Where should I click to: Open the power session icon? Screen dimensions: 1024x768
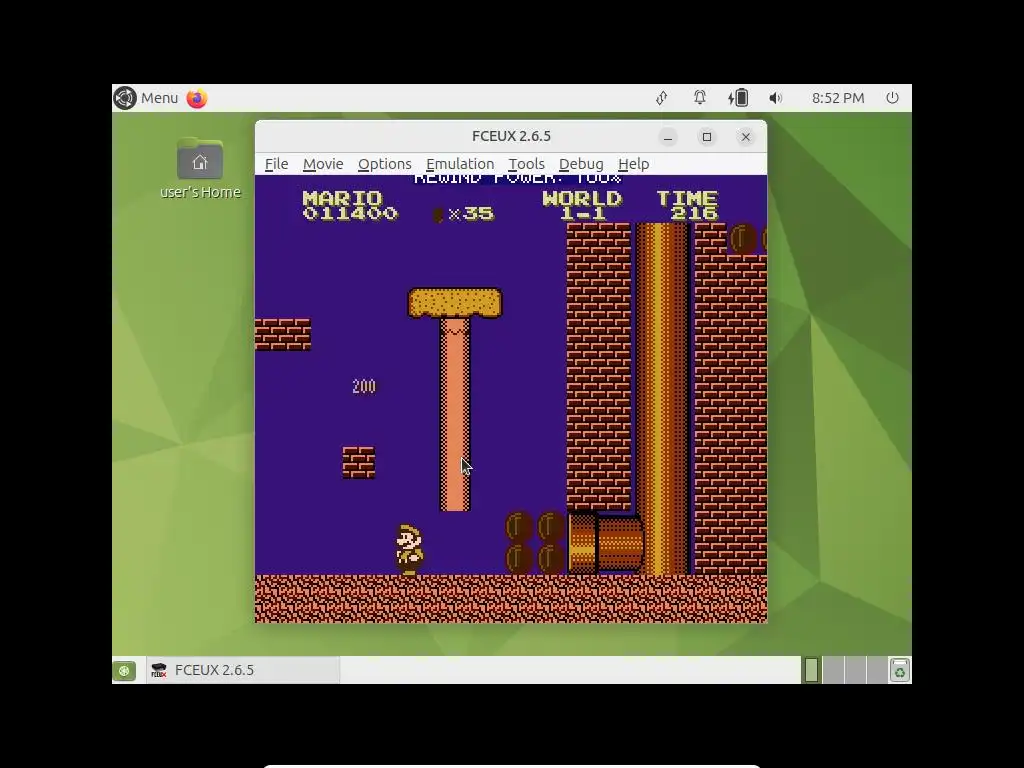892,98
